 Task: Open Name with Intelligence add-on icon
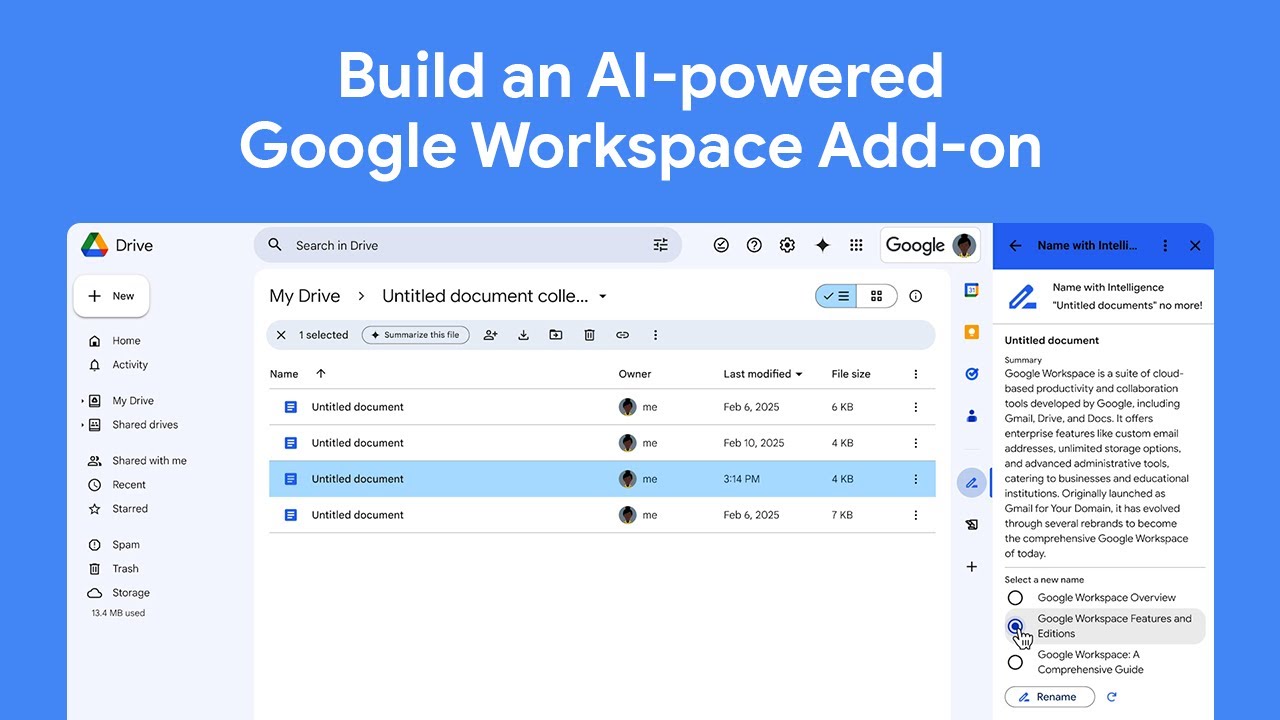[x=971, y=483]
